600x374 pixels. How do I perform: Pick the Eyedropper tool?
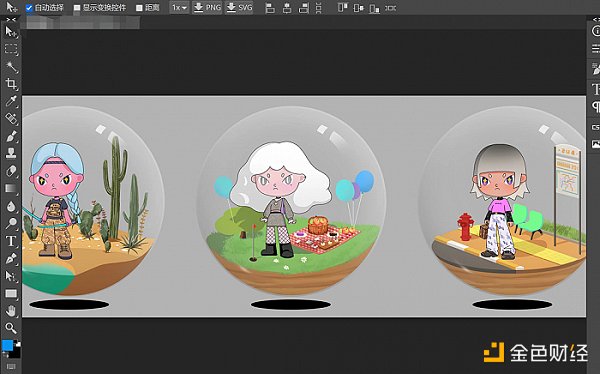pos(11,101)
